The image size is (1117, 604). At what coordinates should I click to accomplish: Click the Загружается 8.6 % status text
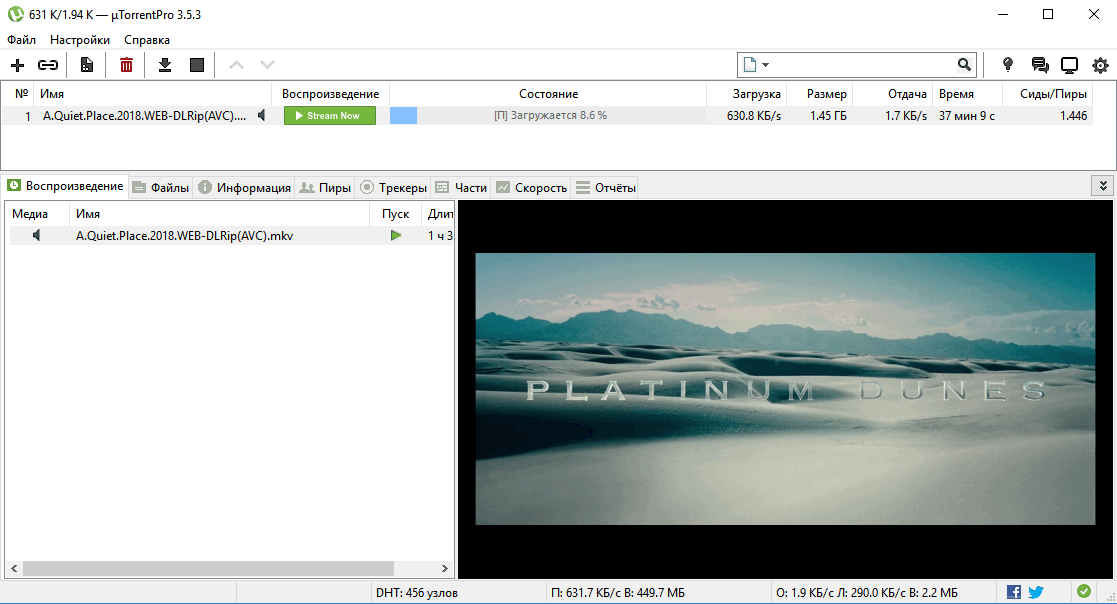pos(551,115)
